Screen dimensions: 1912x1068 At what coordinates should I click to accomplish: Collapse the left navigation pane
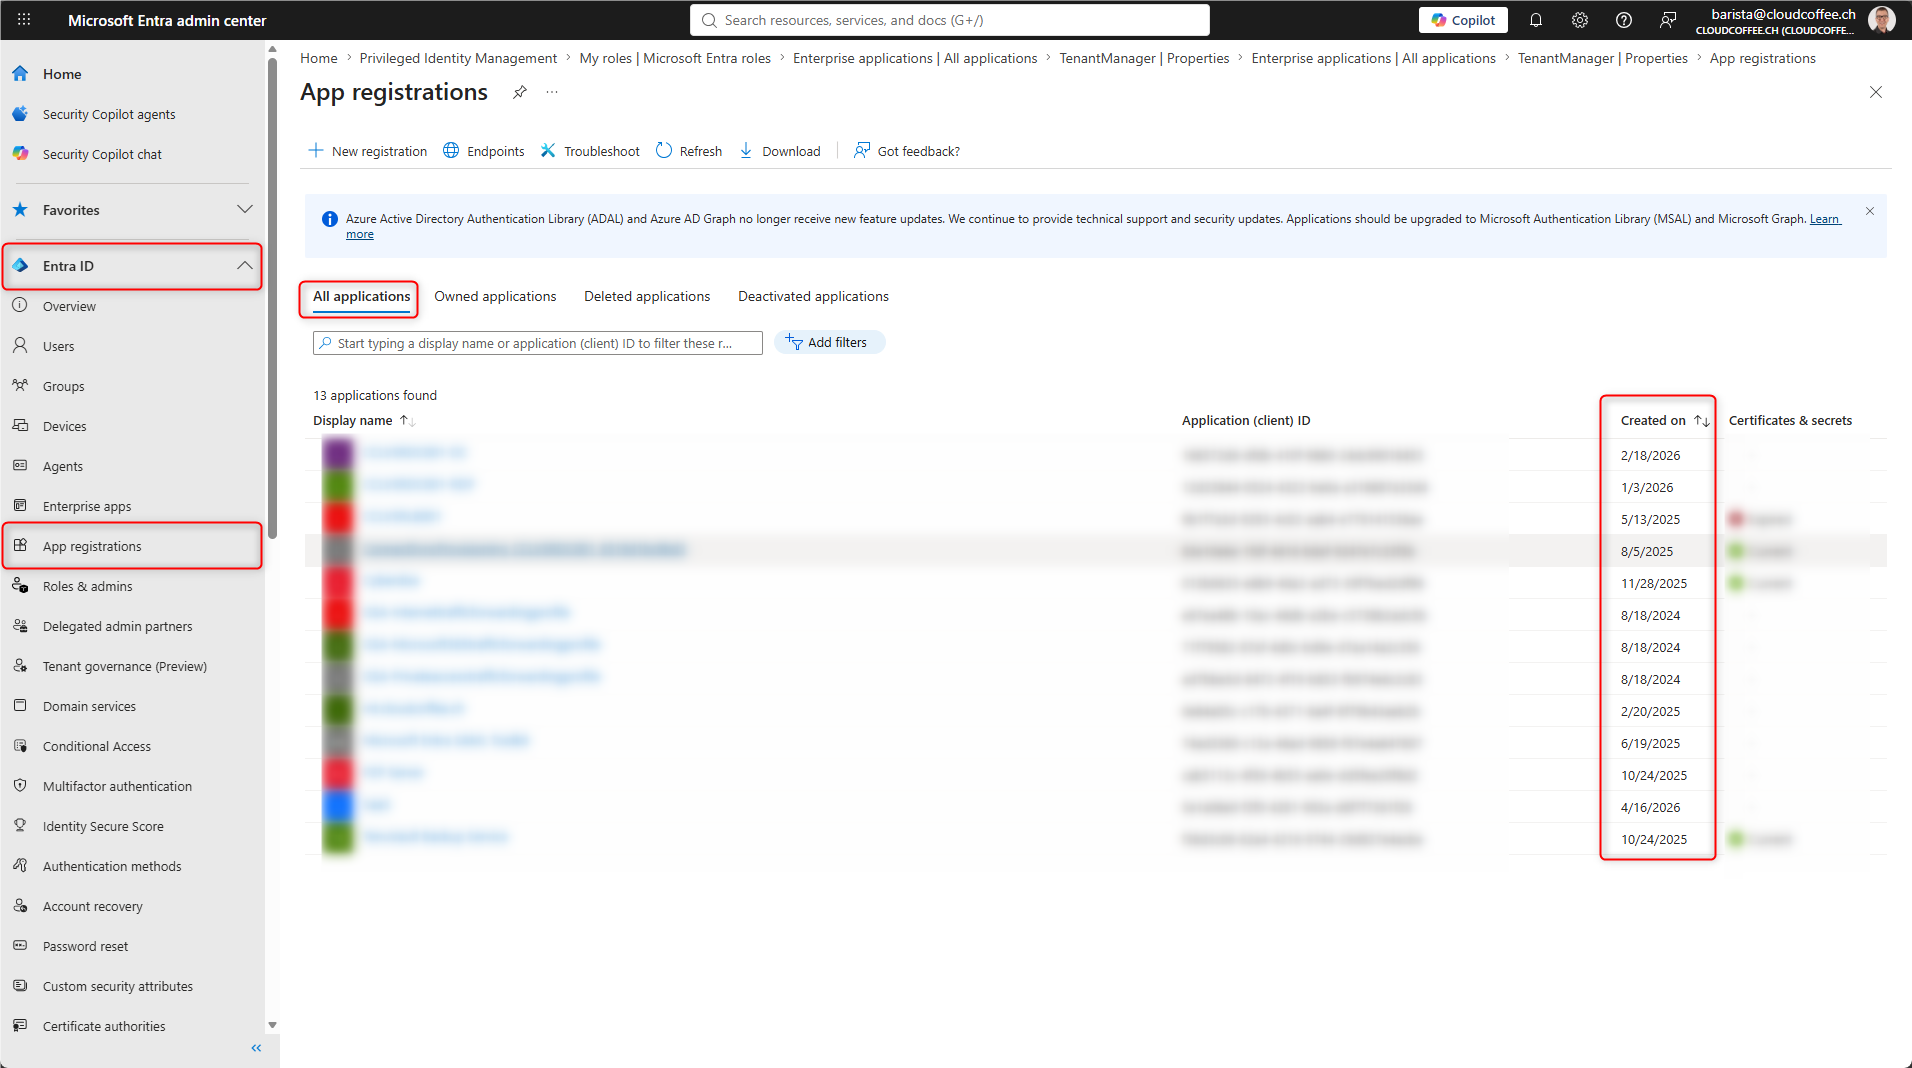pyautogui.click(x=256, y=1048)
